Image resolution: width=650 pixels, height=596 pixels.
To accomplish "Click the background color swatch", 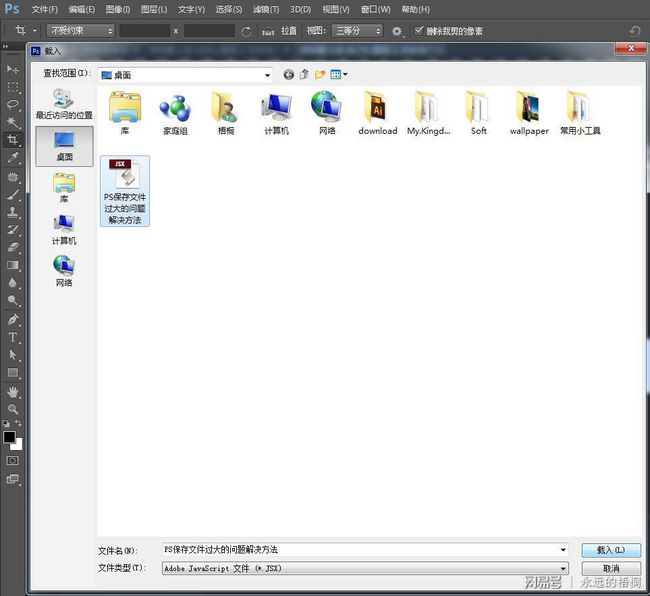I will coord(19,446).
